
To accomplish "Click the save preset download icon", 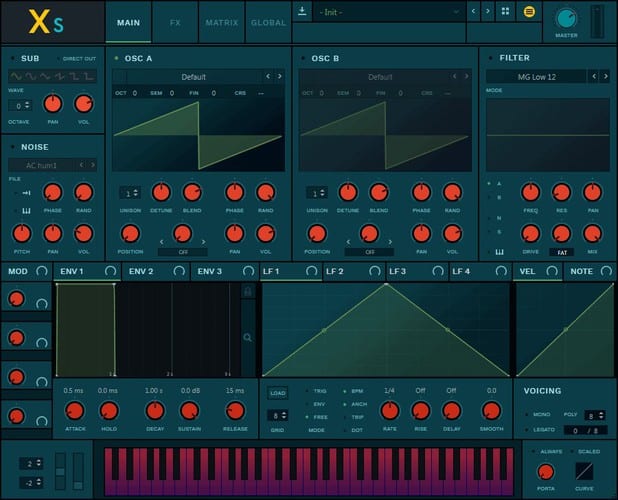I will coord(302,11).
